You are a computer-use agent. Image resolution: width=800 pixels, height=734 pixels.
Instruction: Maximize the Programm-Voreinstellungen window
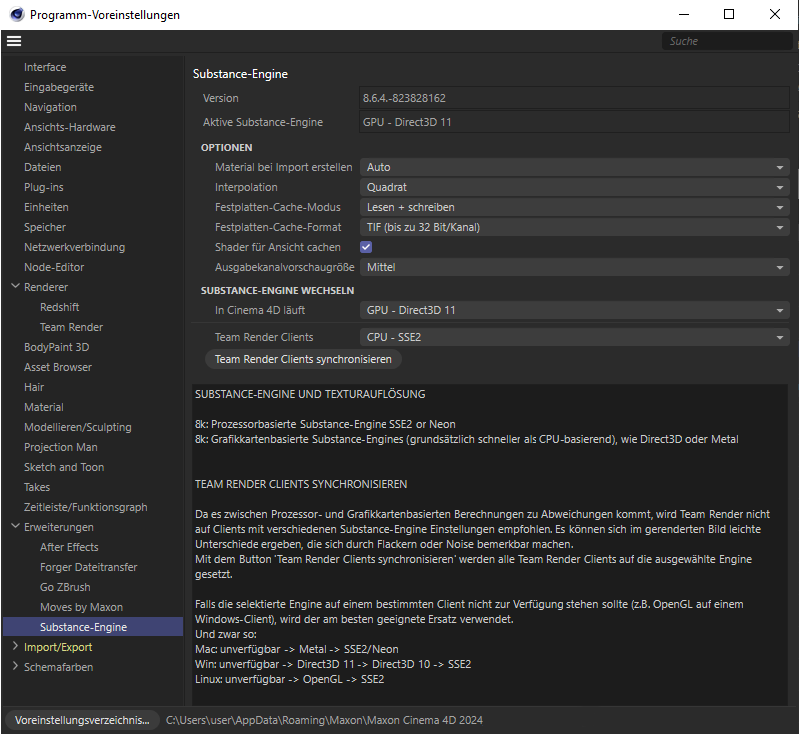coord(729,14)
